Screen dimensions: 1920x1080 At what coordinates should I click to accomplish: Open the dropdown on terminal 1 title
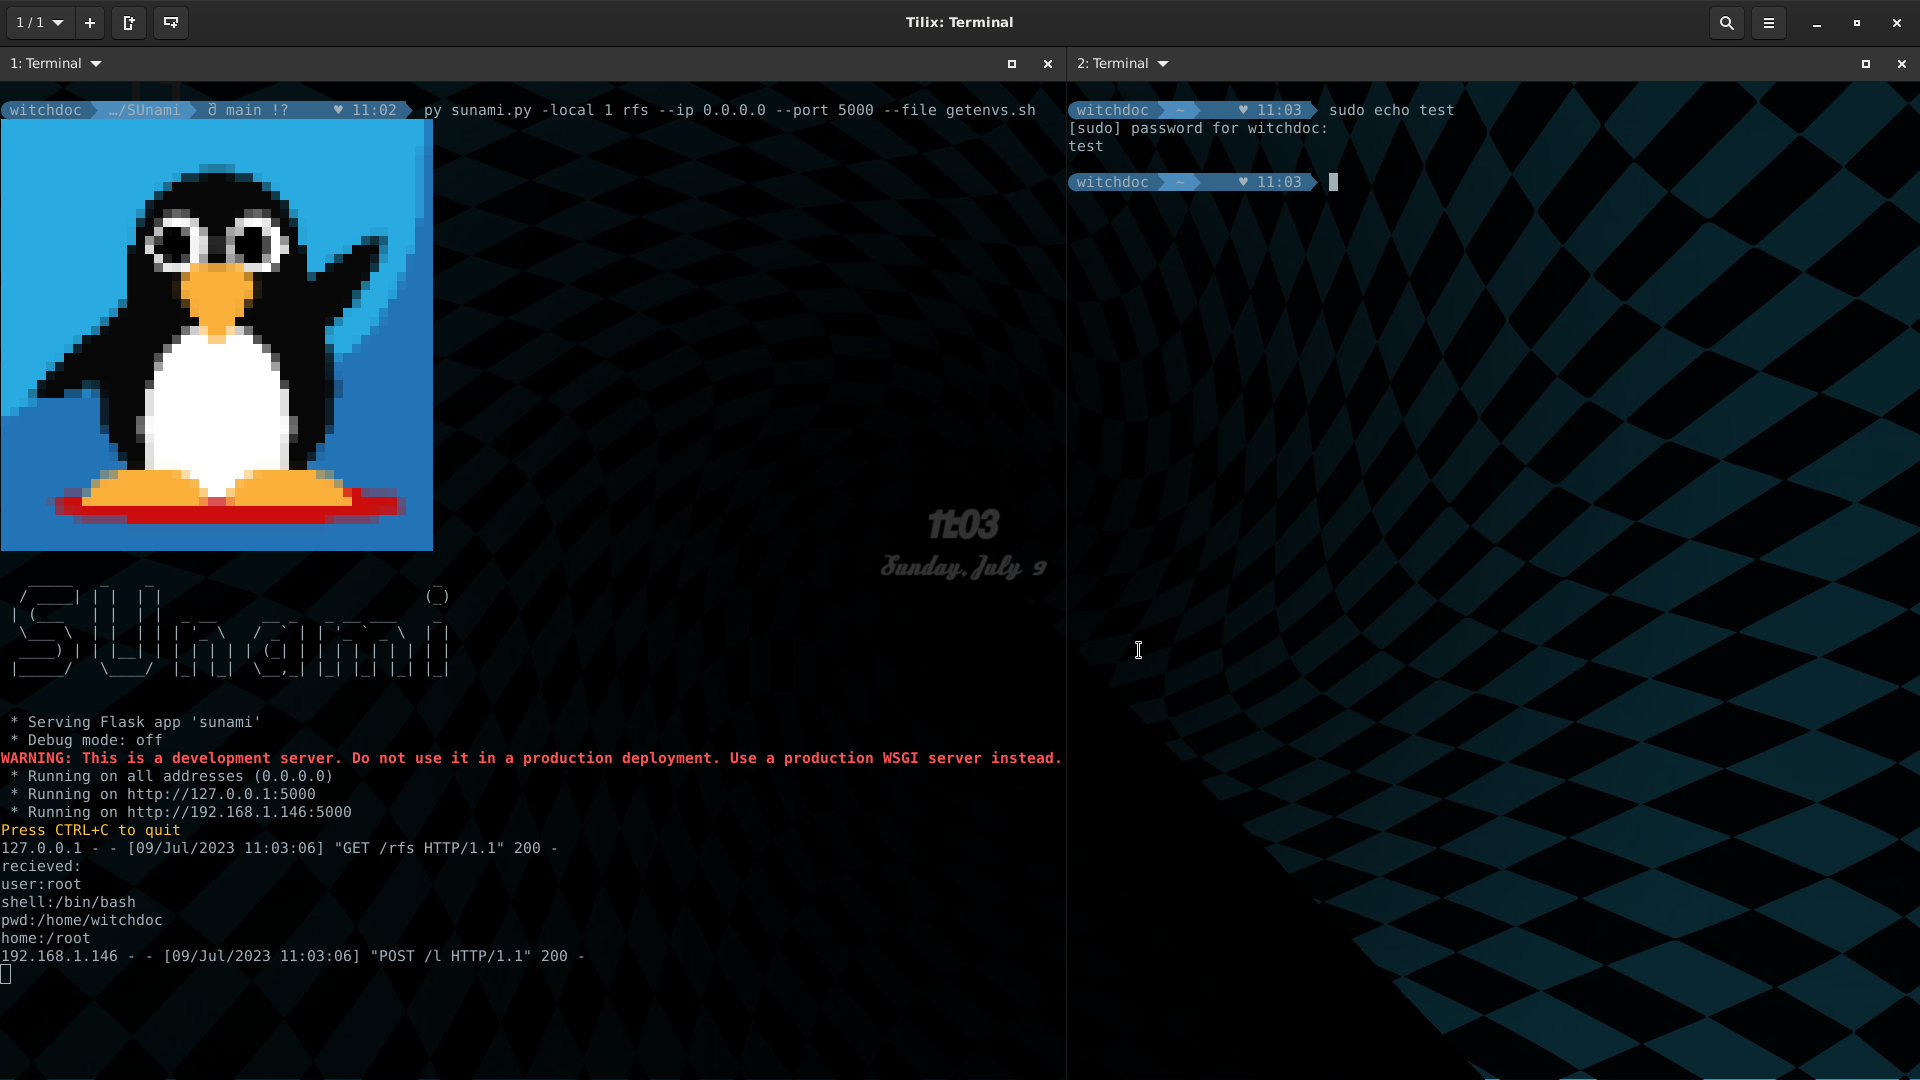[96, 63]
